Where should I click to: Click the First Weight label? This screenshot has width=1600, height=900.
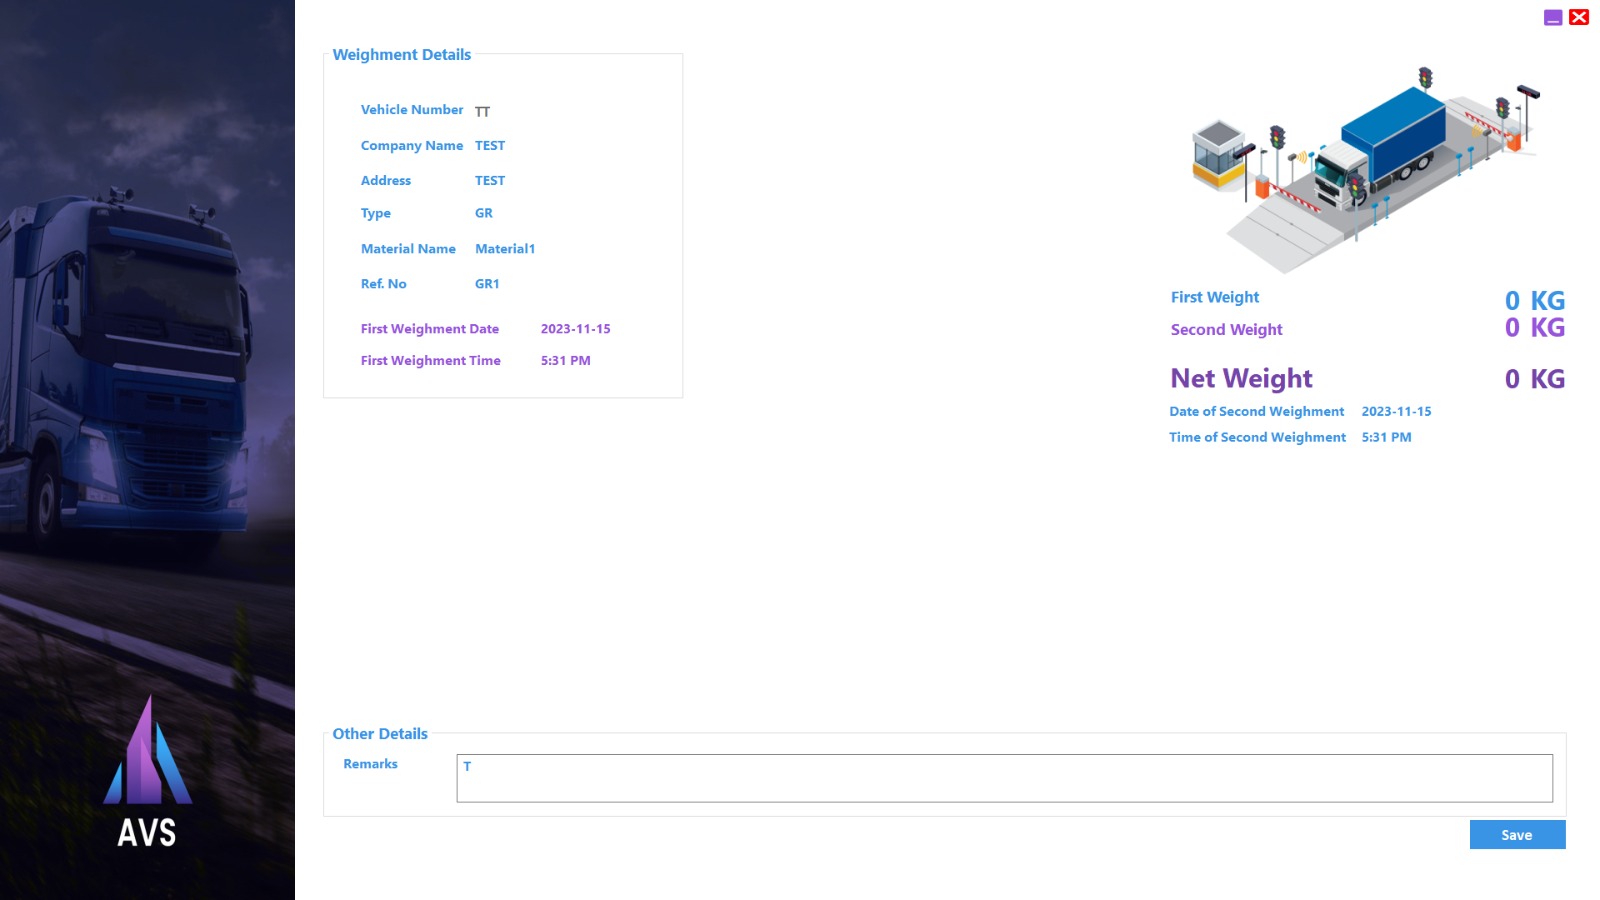pos(1215,298)
